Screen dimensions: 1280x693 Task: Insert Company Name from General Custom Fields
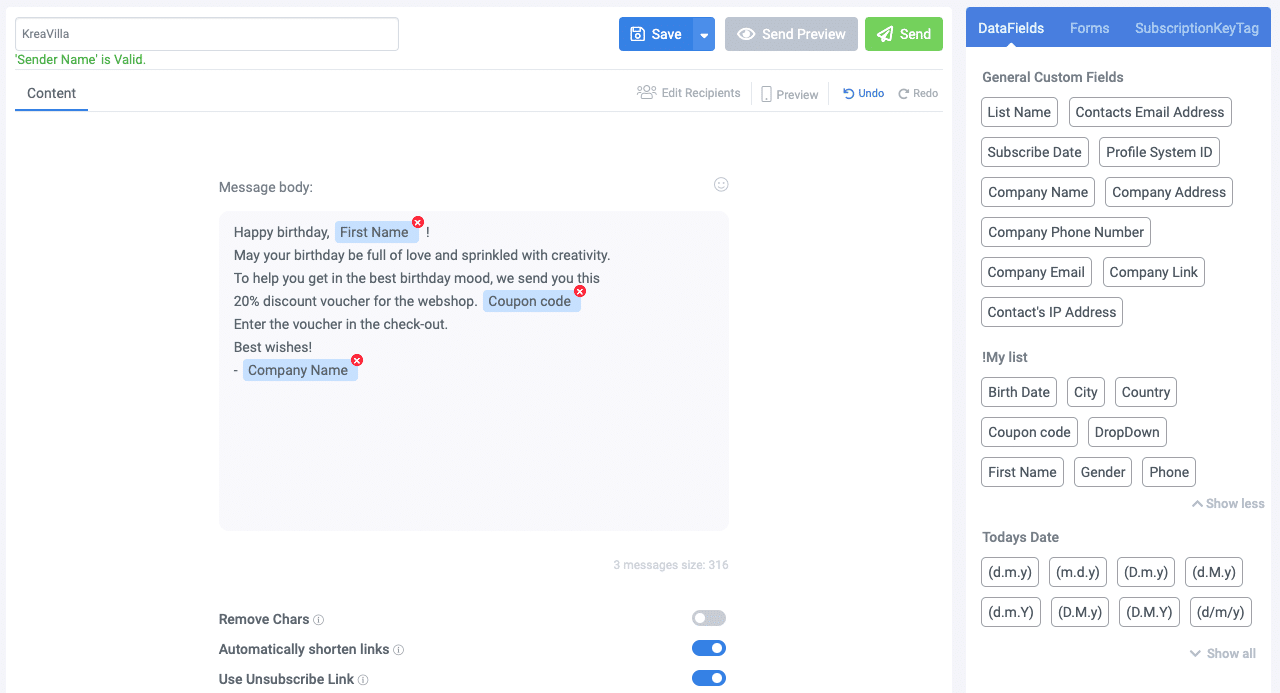coord(1038,192)
